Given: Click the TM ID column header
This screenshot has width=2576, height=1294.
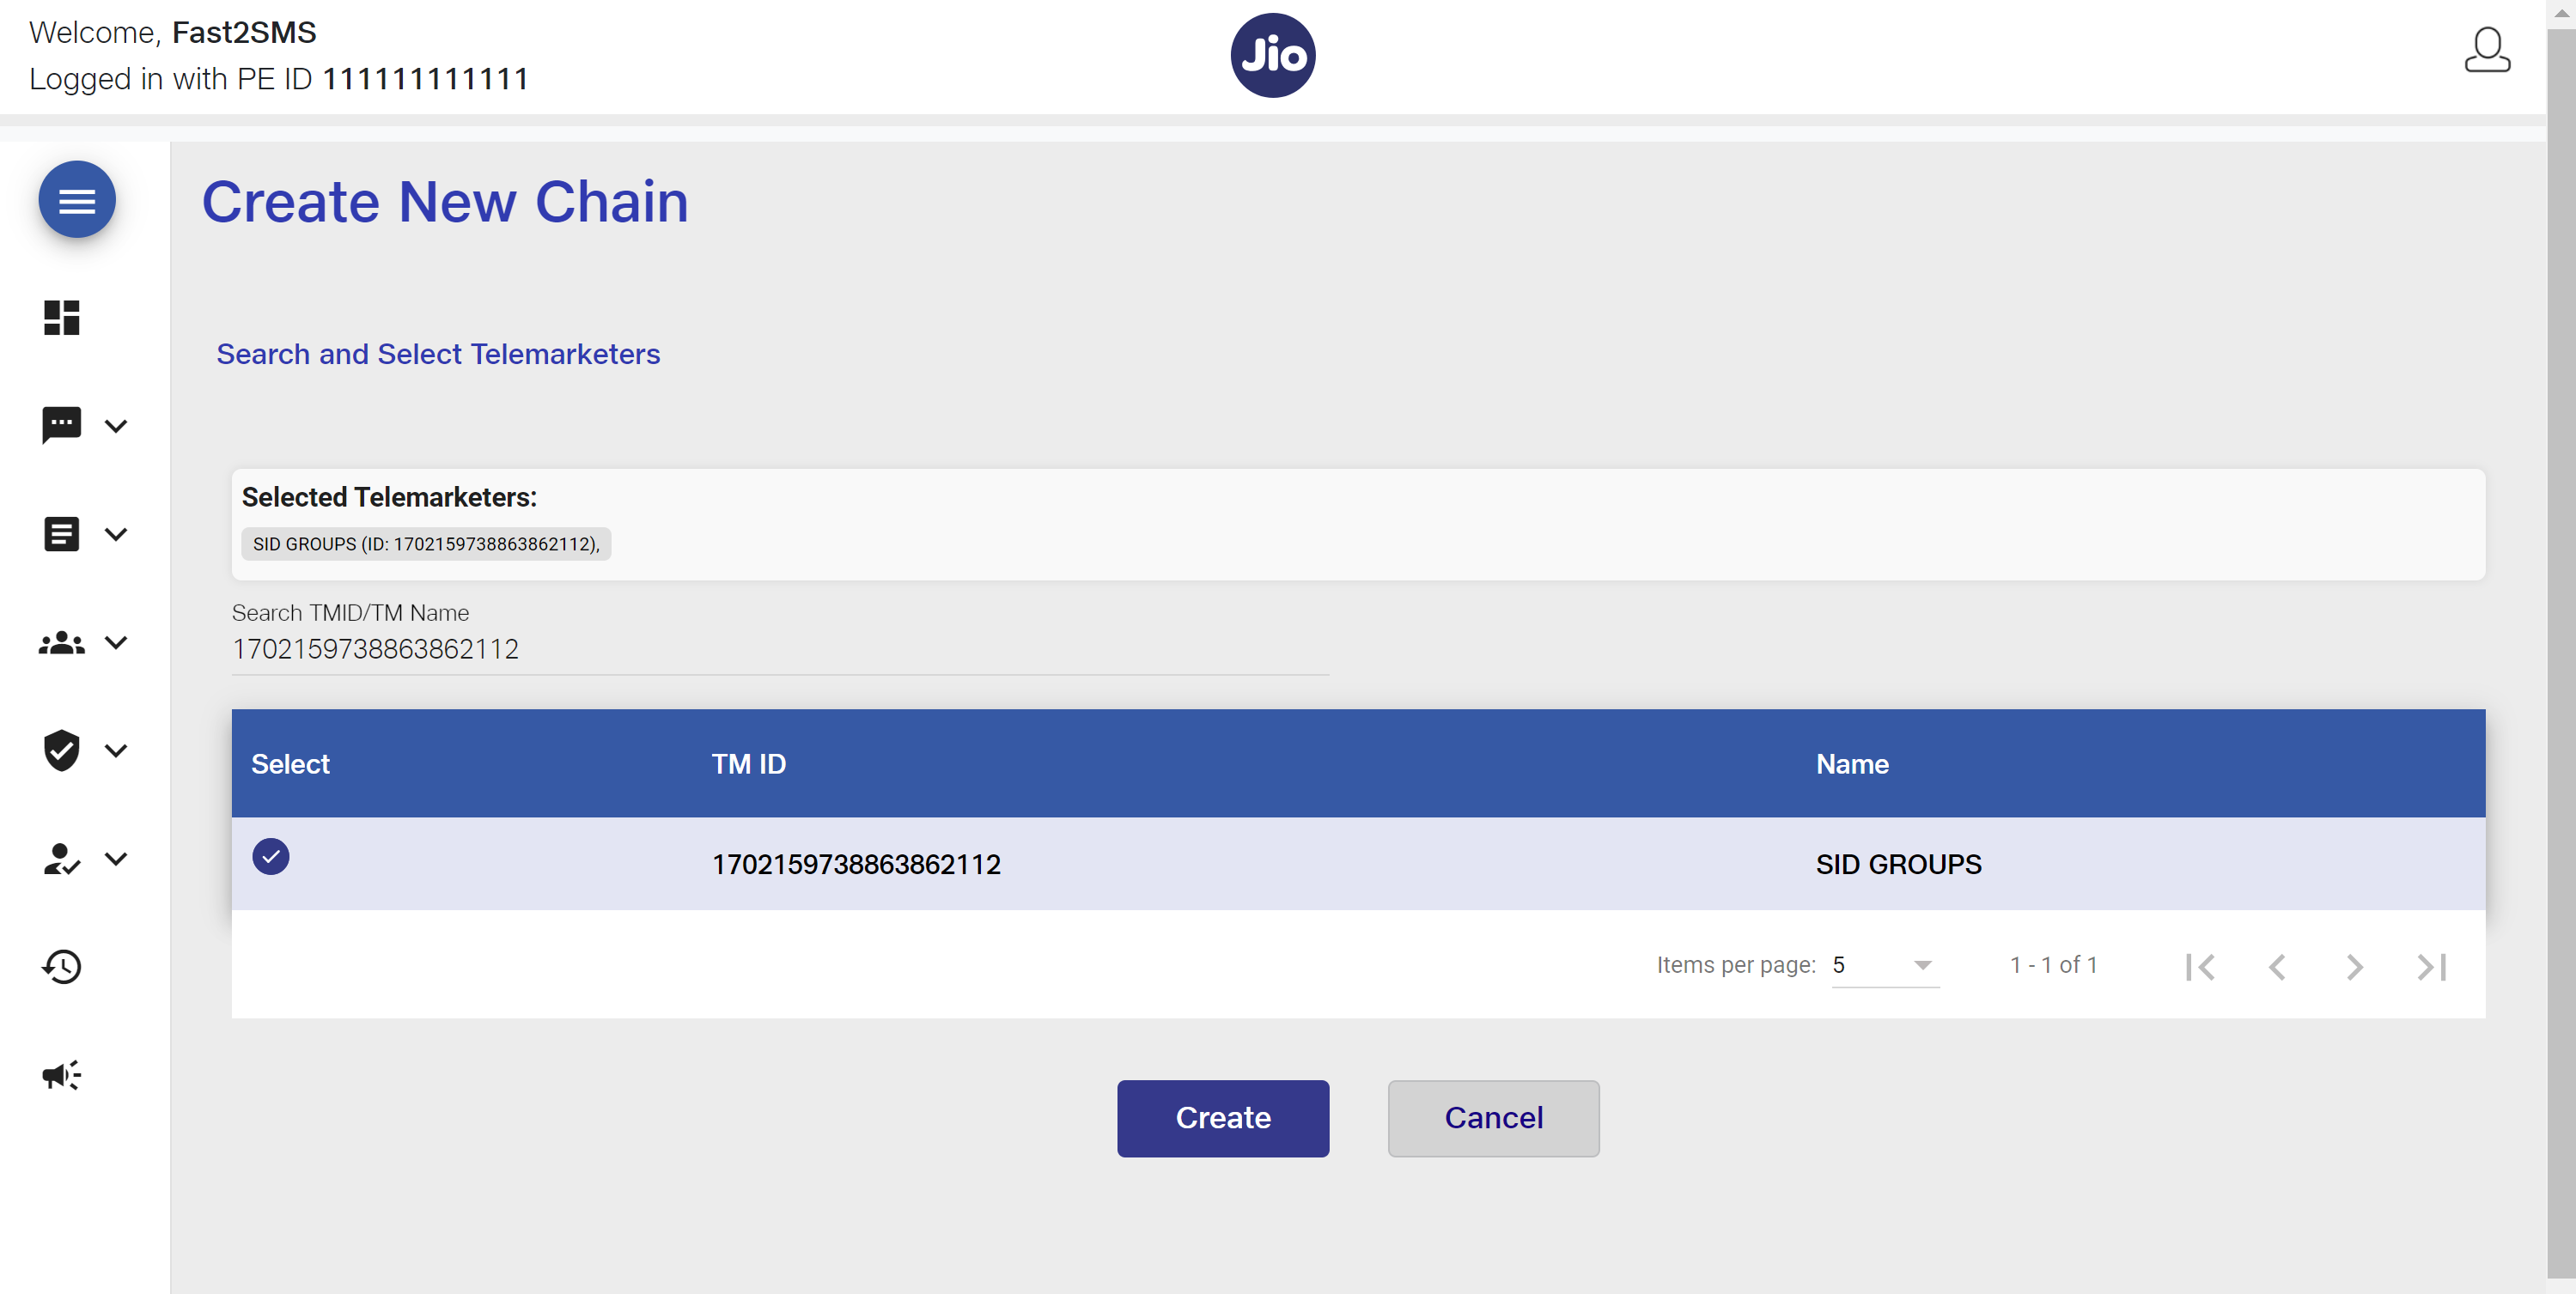Looking at the screenshot, I should 749,764.
